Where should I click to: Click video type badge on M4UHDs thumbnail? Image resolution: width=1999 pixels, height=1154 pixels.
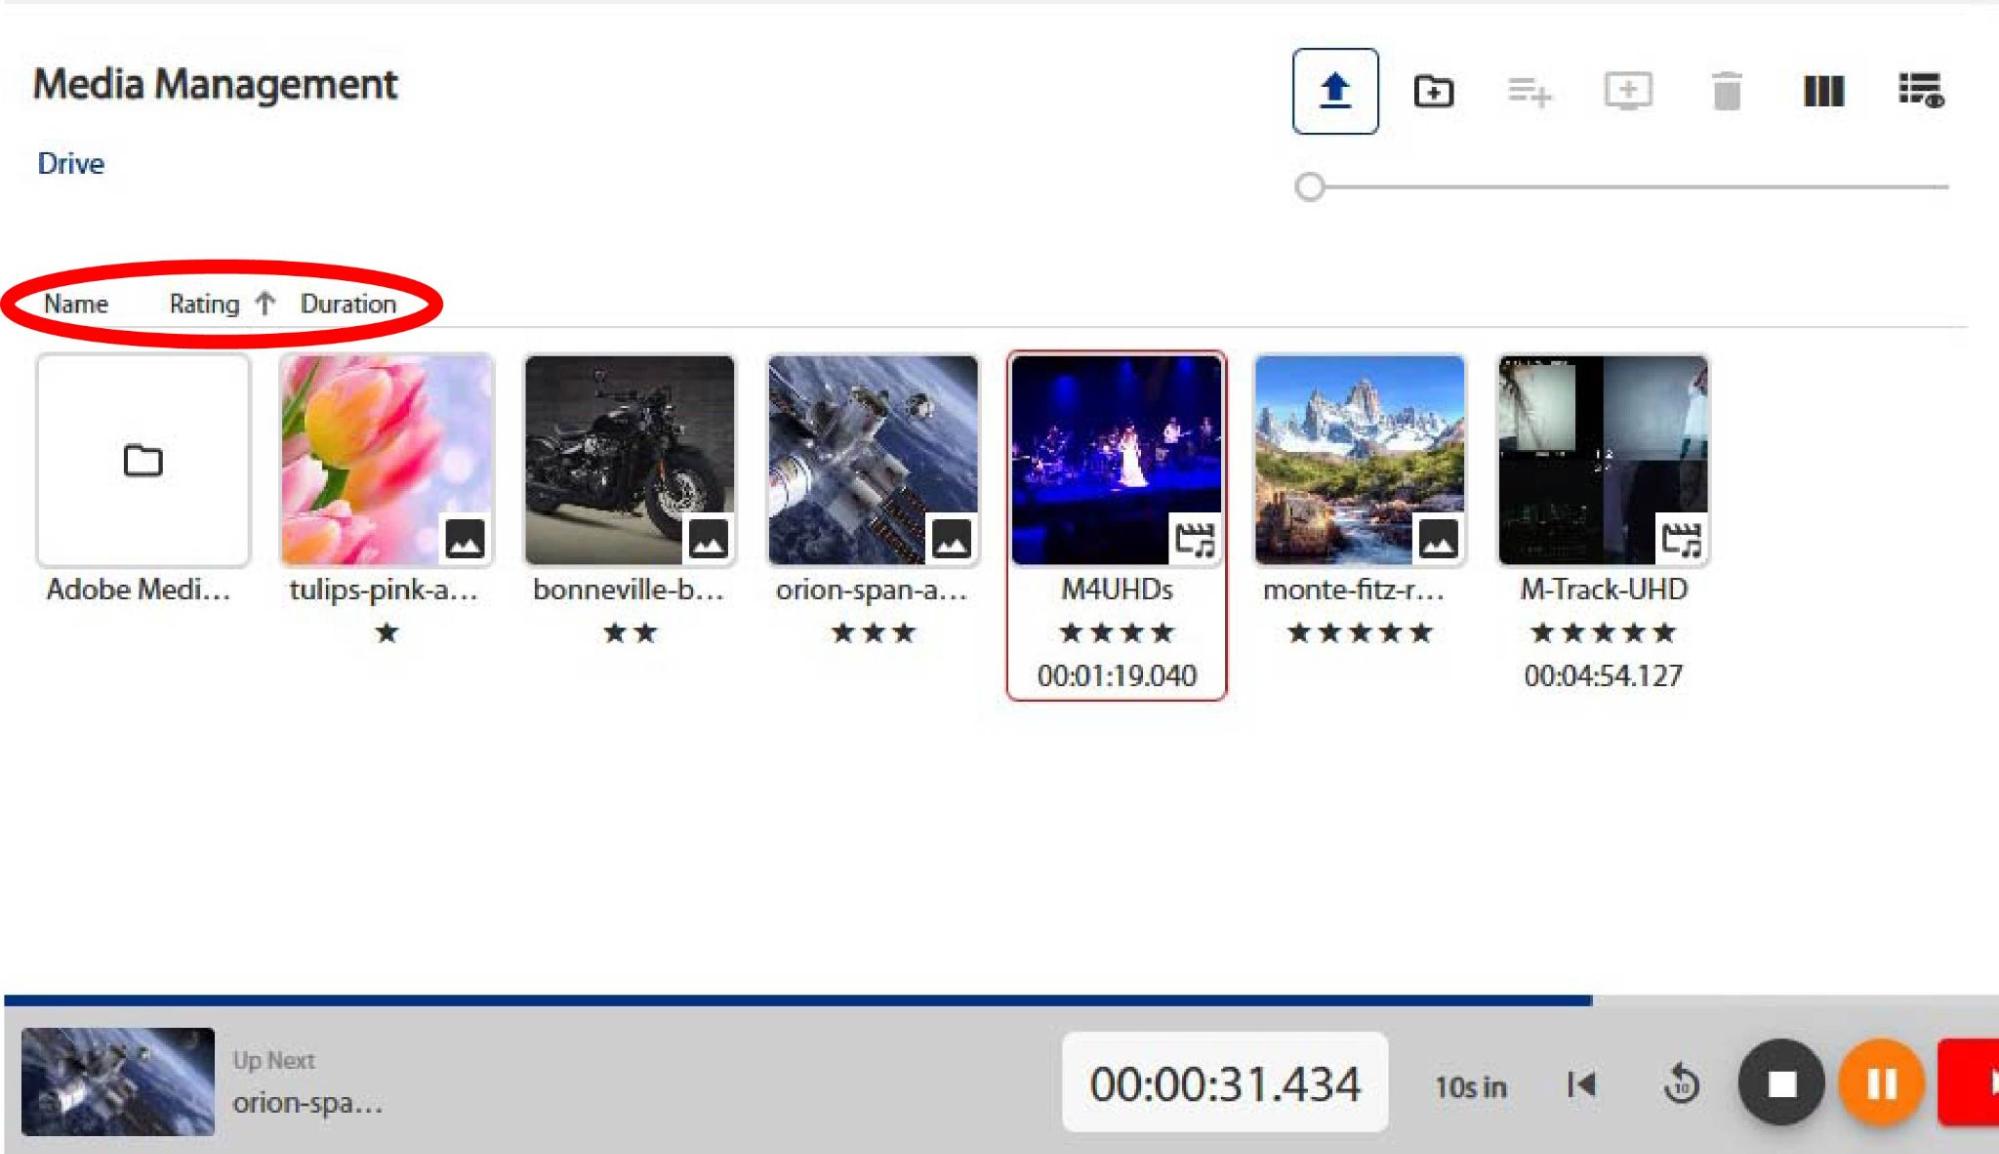click(x=1194, y=539)
